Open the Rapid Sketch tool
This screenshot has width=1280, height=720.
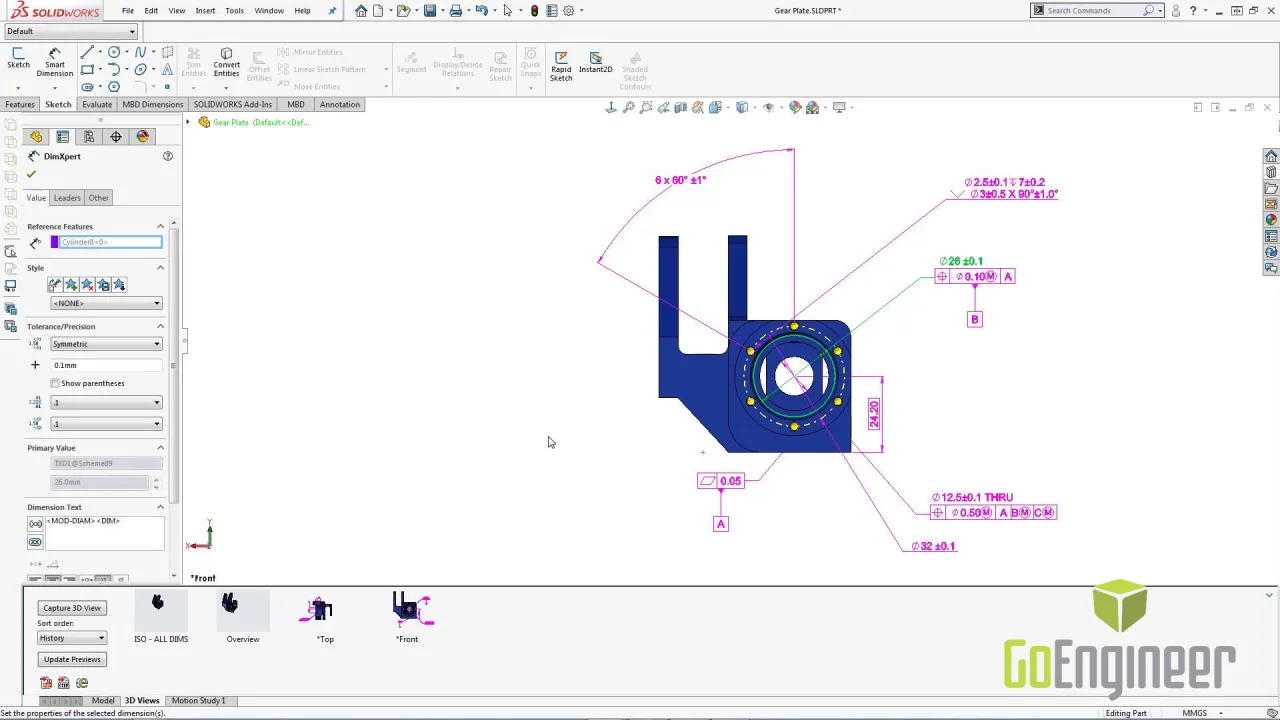(561, 64)
